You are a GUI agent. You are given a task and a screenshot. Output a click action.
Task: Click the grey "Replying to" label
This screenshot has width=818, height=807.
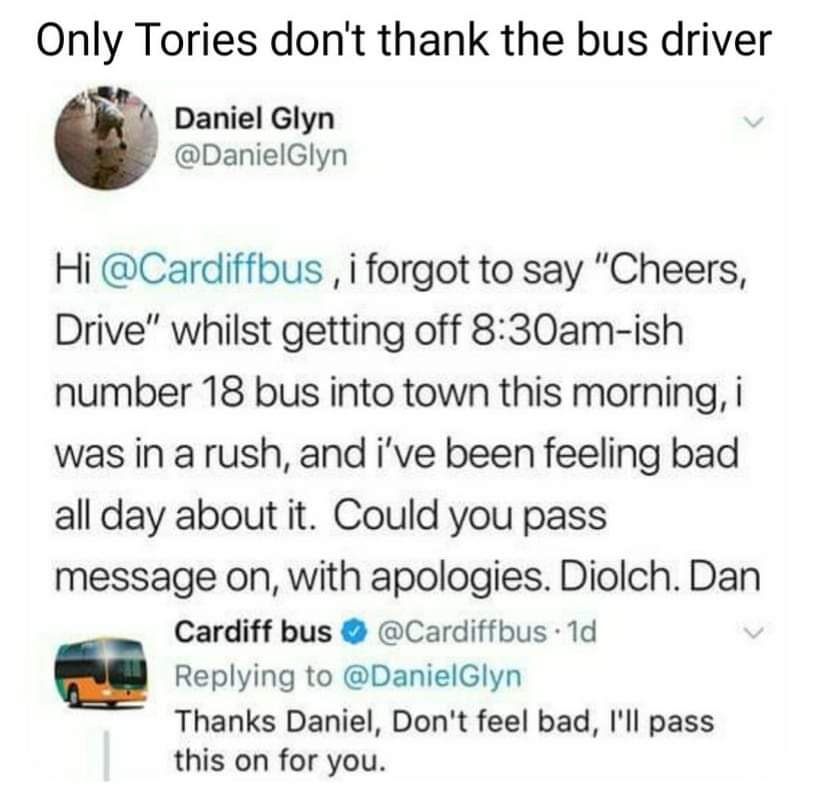[253, 677]
